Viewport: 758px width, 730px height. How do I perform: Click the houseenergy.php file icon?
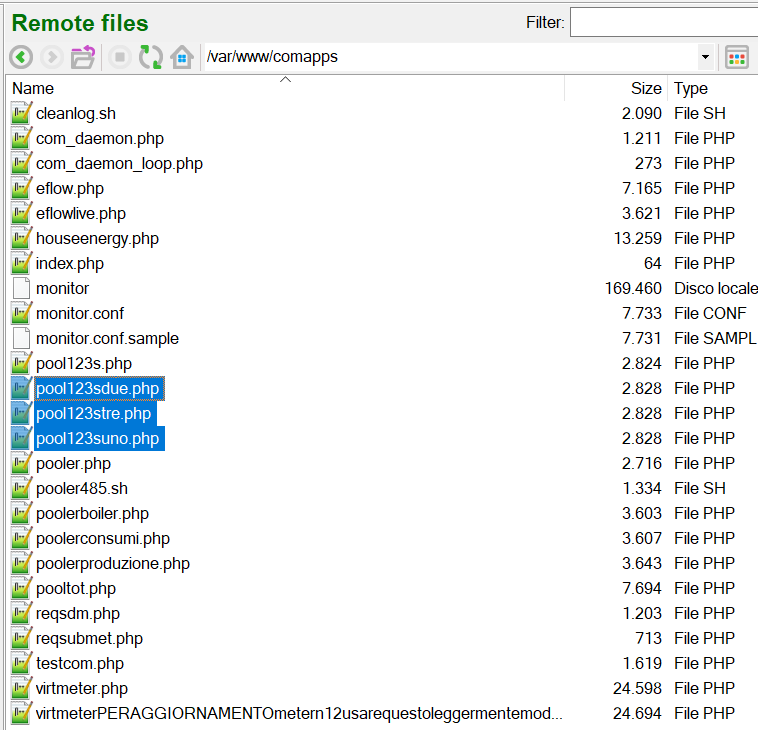[x=21, y=238]
